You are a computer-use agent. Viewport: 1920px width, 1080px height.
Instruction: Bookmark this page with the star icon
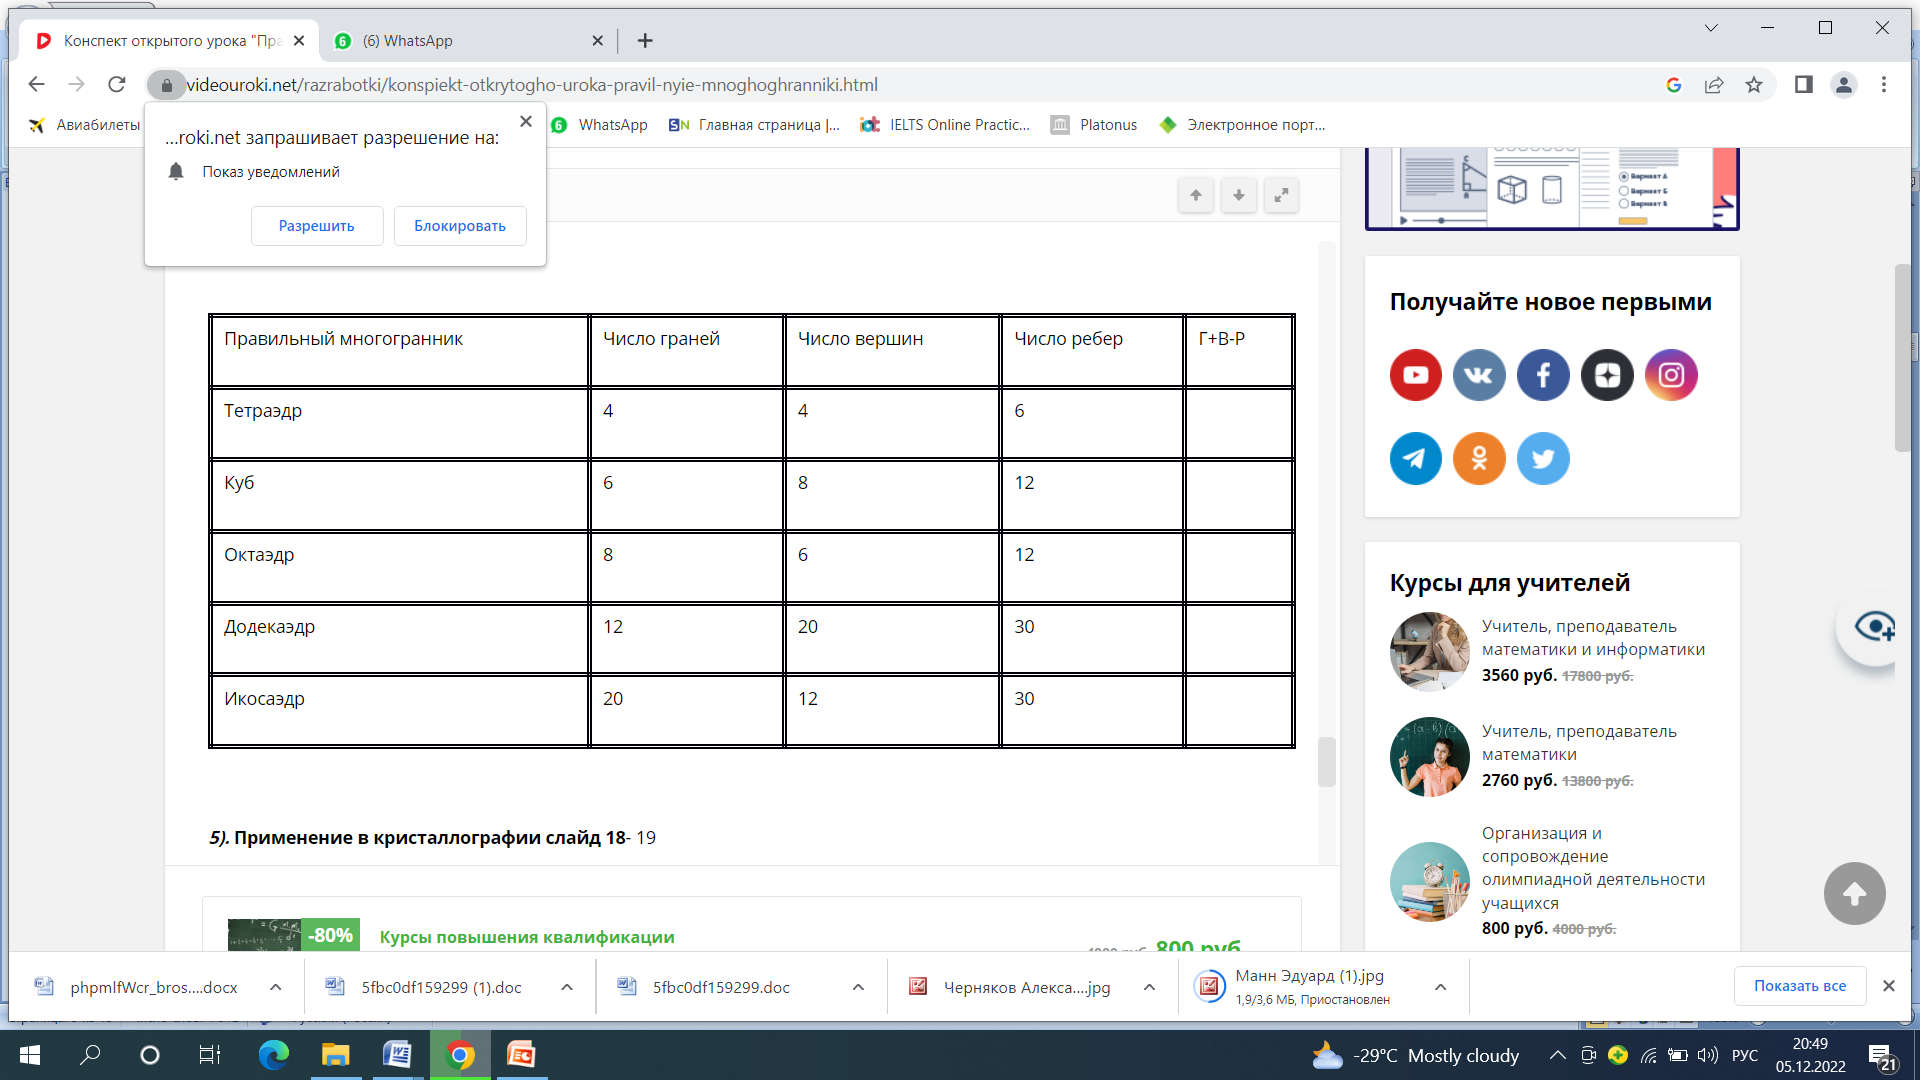click(1754, 85)
